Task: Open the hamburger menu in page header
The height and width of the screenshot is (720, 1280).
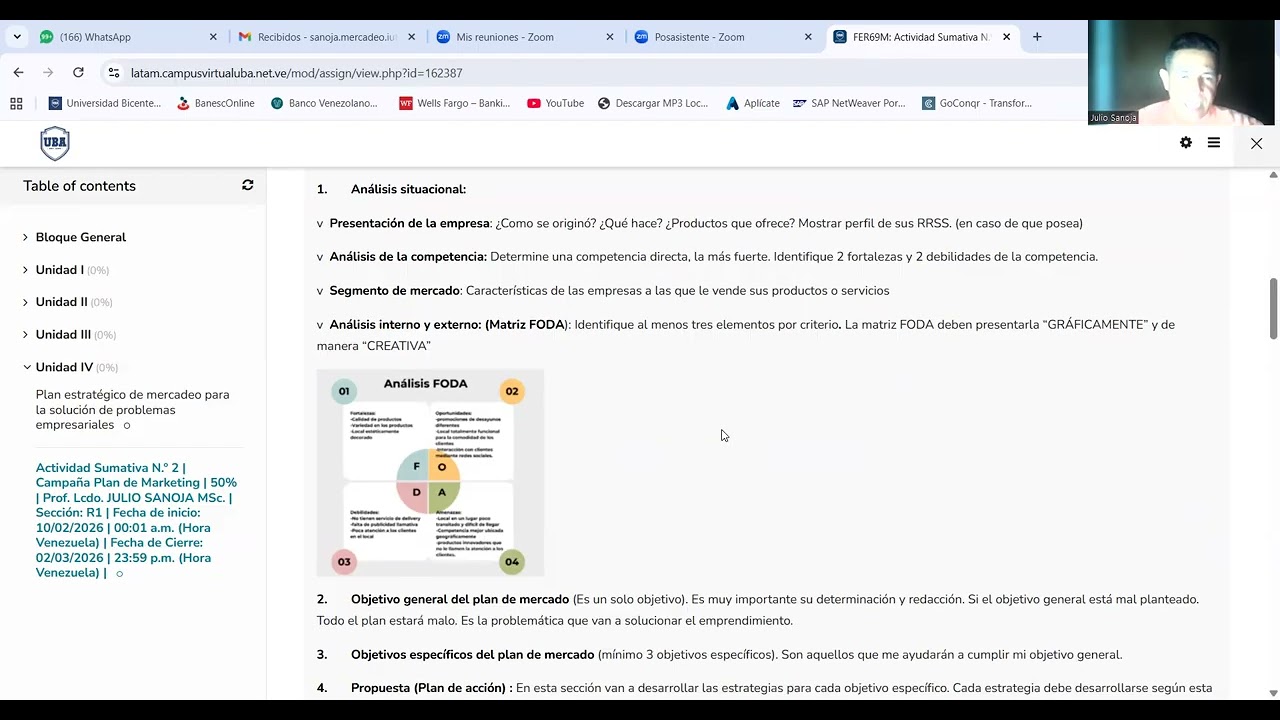Action: [1214, 143]
